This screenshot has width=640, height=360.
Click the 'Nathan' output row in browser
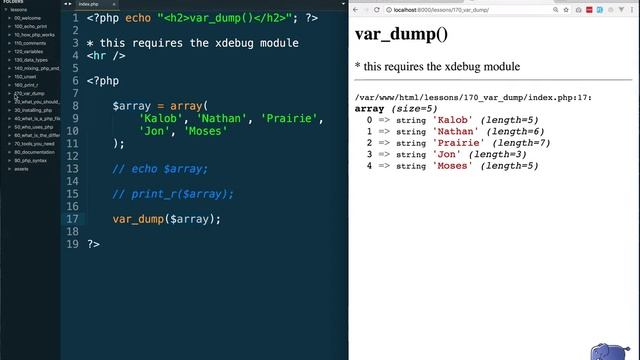click(x=455, y=132)
